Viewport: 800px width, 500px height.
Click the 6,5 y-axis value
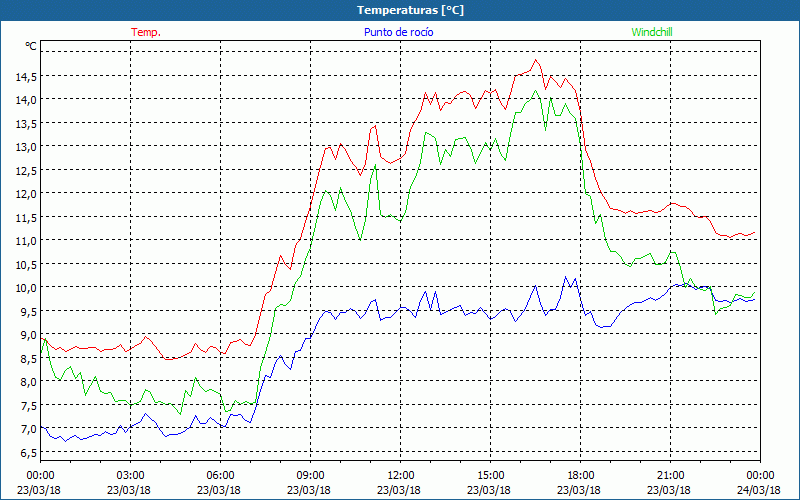(29, 453)
